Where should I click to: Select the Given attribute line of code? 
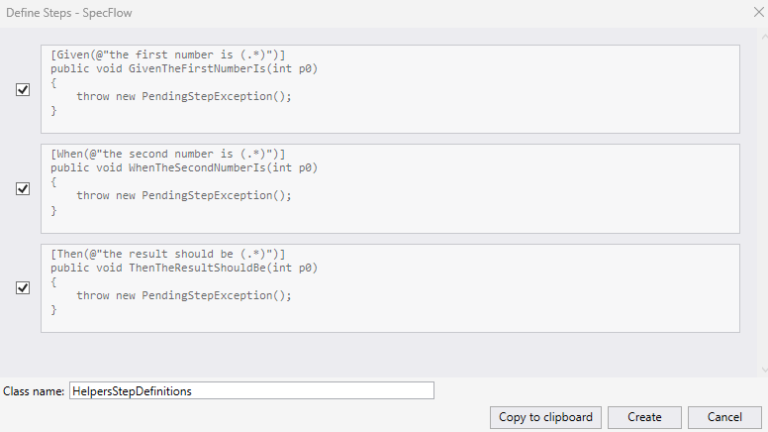tap(168, 54)
